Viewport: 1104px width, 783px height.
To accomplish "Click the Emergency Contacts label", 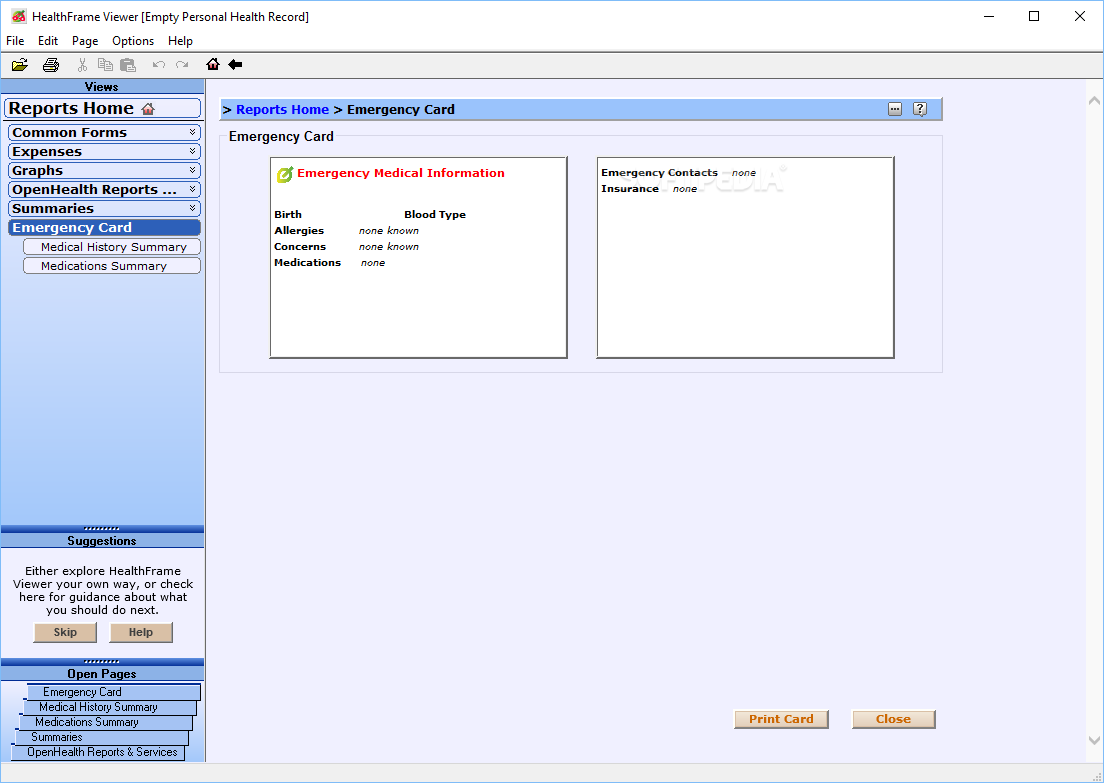I will pos(659,173).
